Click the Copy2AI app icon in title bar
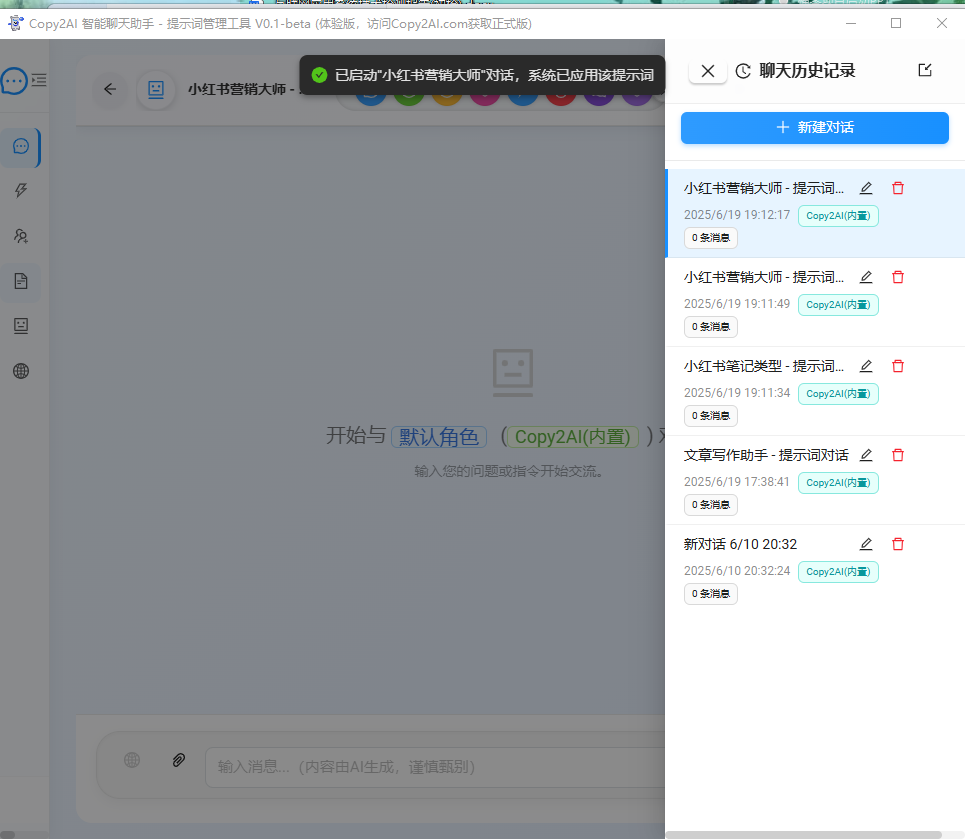This screenshot has width=965, height=839. pyautogui.click(x=15, y=23)
